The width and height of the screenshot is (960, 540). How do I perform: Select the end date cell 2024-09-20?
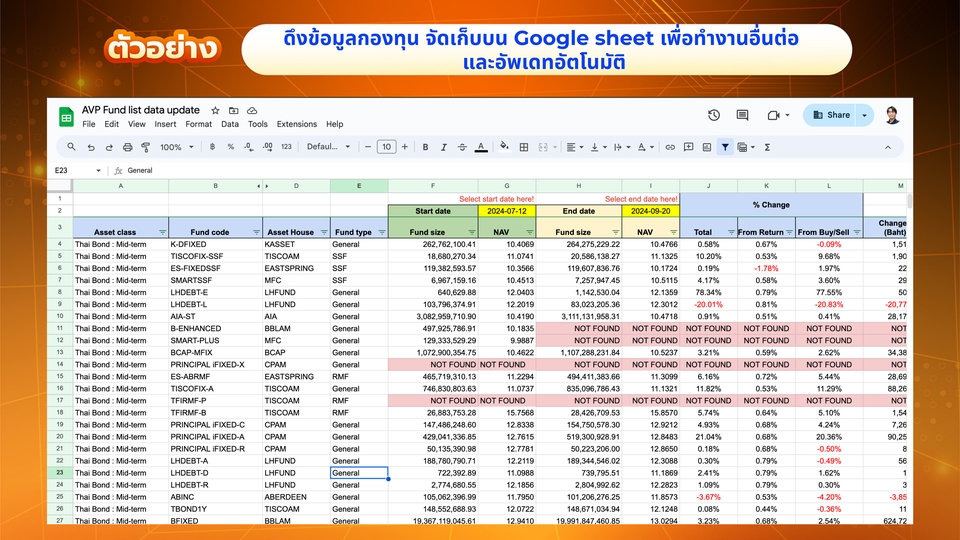[651, 211]
